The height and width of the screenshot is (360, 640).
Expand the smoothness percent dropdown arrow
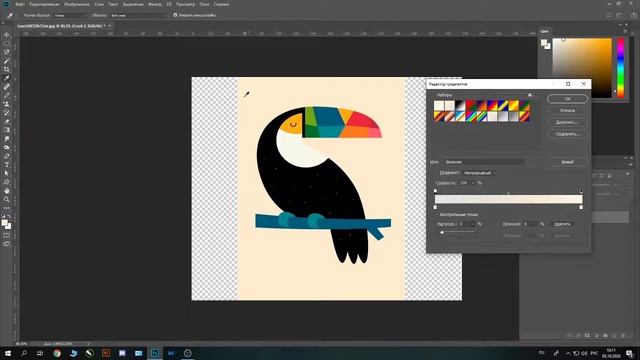tap(473, 183)
